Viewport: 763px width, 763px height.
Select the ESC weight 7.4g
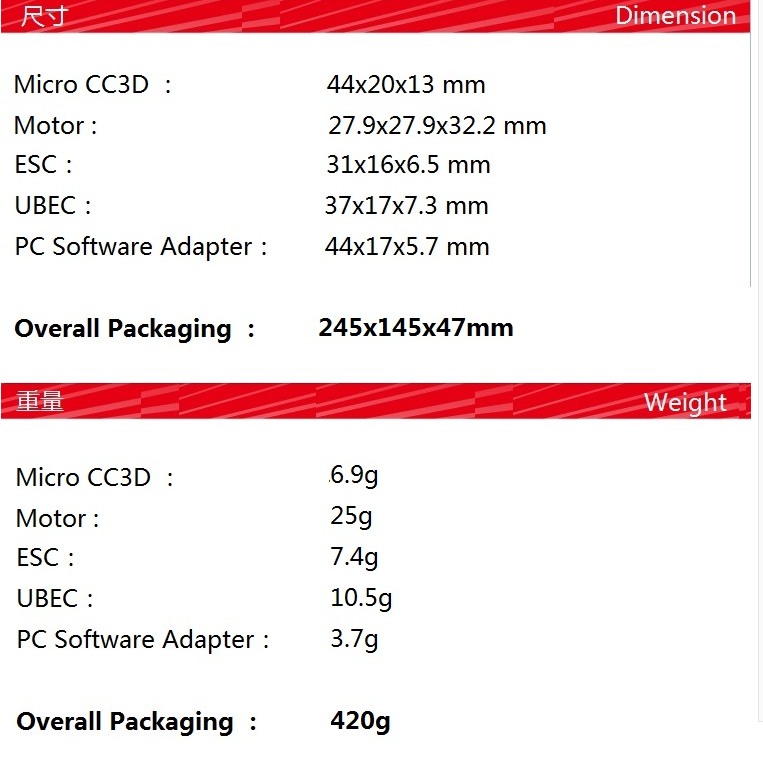click(354, 557)
